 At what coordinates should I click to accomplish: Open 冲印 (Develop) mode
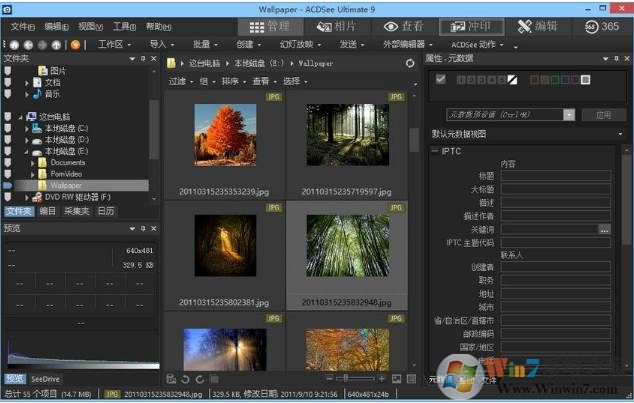(x=471, y=26)
